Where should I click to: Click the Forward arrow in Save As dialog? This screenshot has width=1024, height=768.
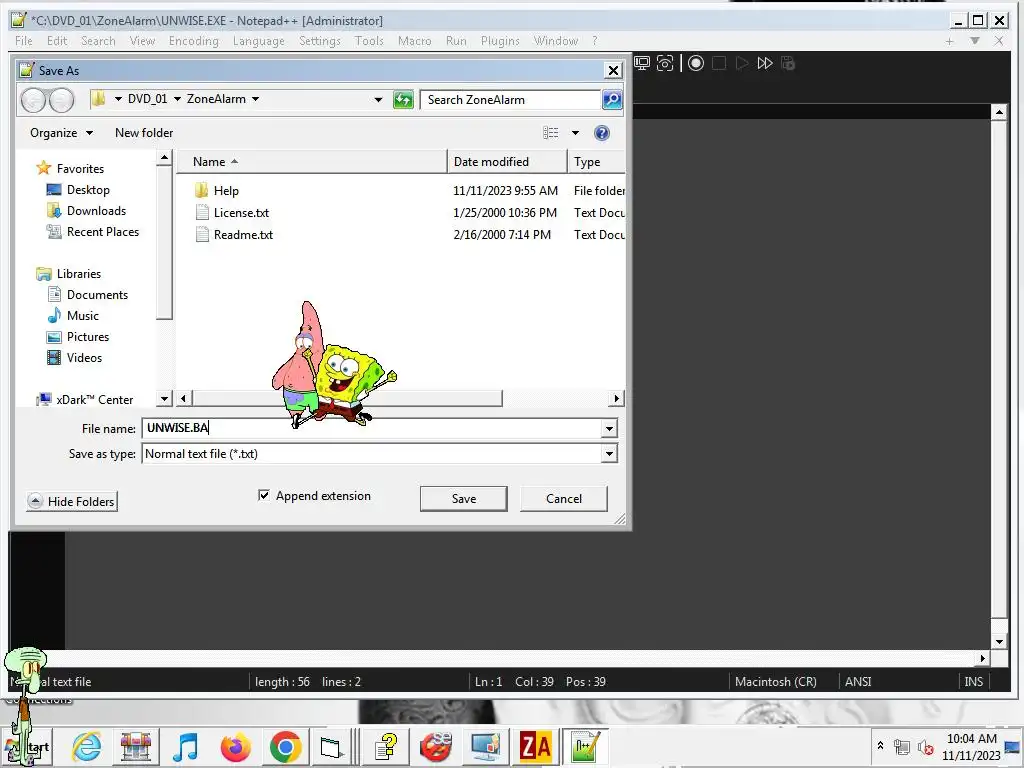click(x=61, y=100)
